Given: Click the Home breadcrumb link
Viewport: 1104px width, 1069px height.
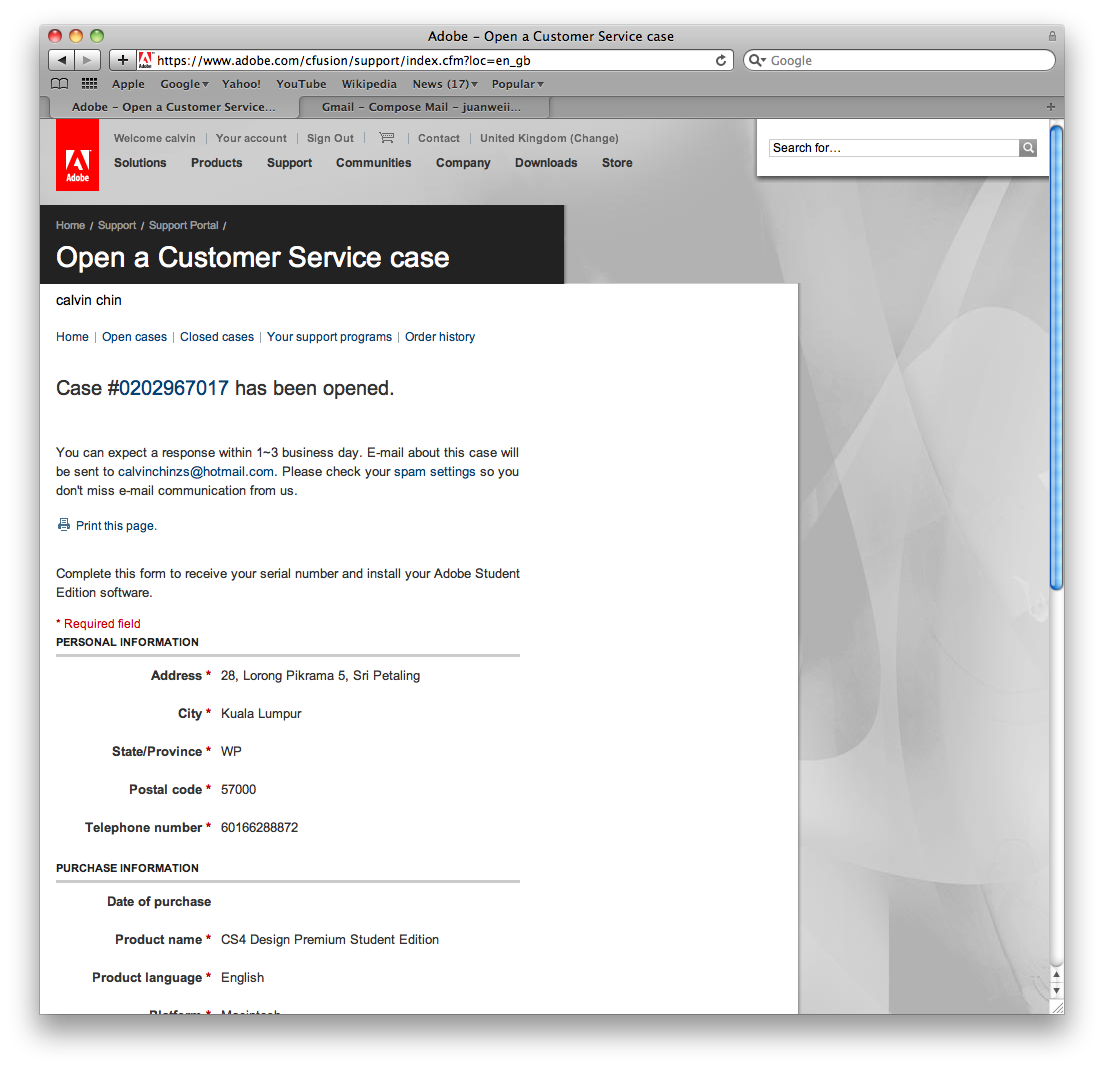Looking at the screenshot, I should pyautogui.click(x=70, y=225).
